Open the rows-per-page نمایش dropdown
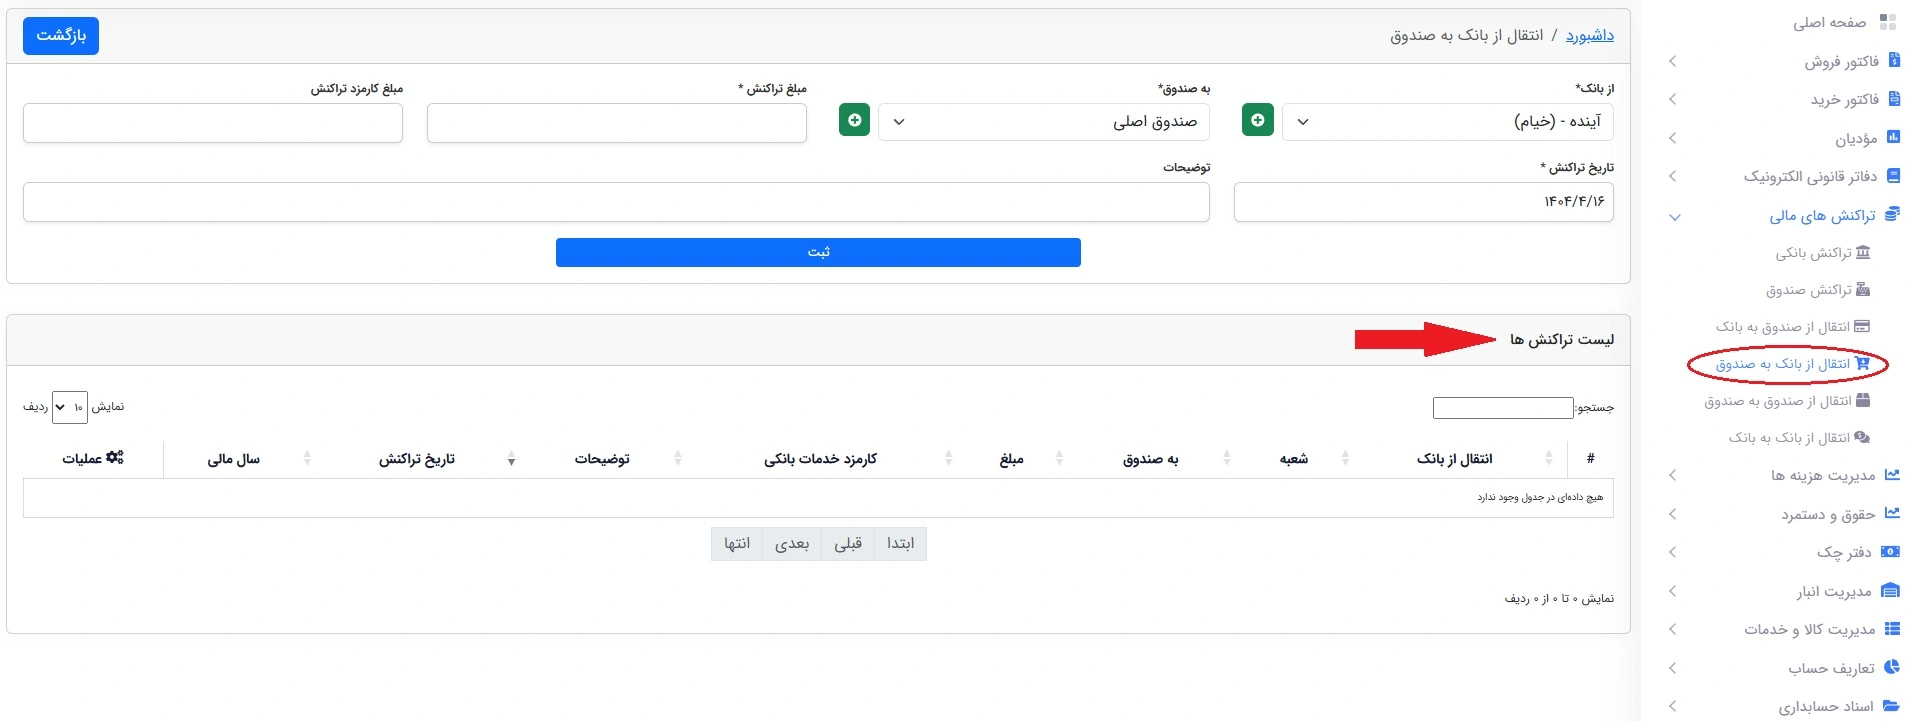Viewport: 1915px width, 721px height. point(70,407)
